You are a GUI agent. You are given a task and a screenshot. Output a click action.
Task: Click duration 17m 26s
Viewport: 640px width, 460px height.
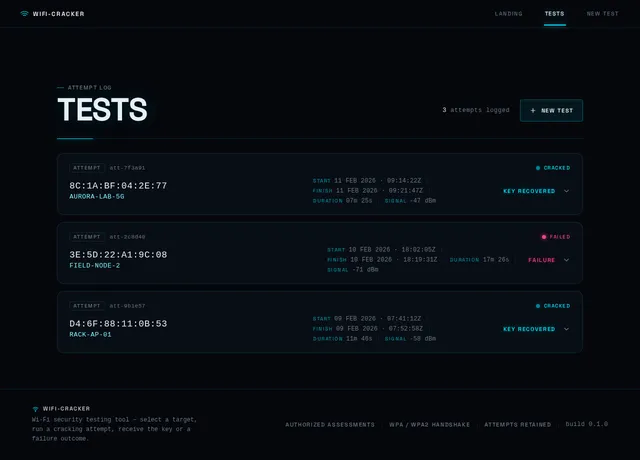pos(496,260)
